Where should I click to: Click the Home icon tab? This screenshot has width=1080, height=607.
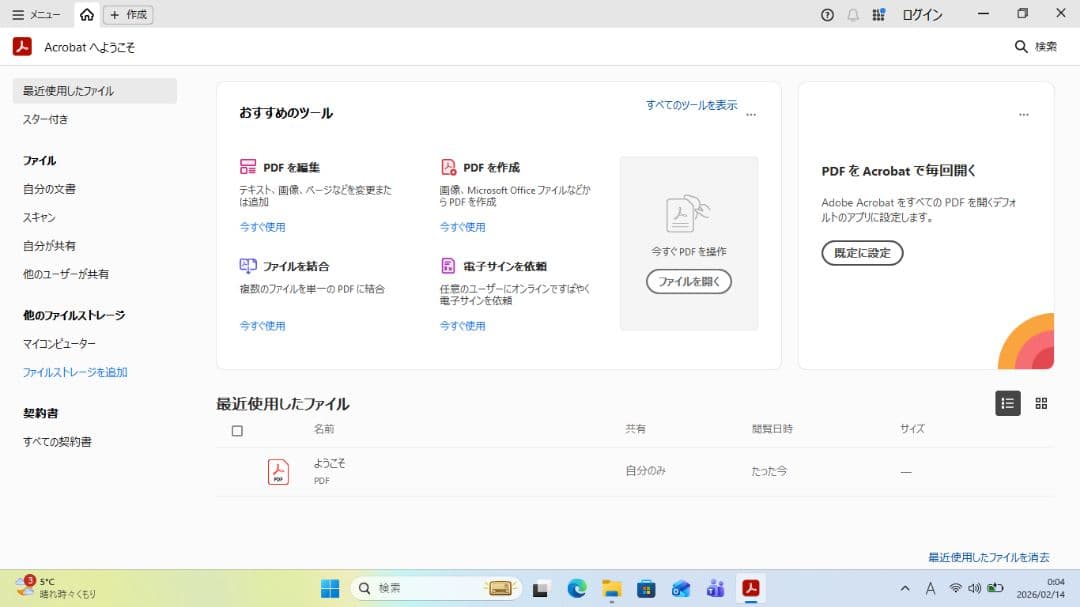[88, 15]
